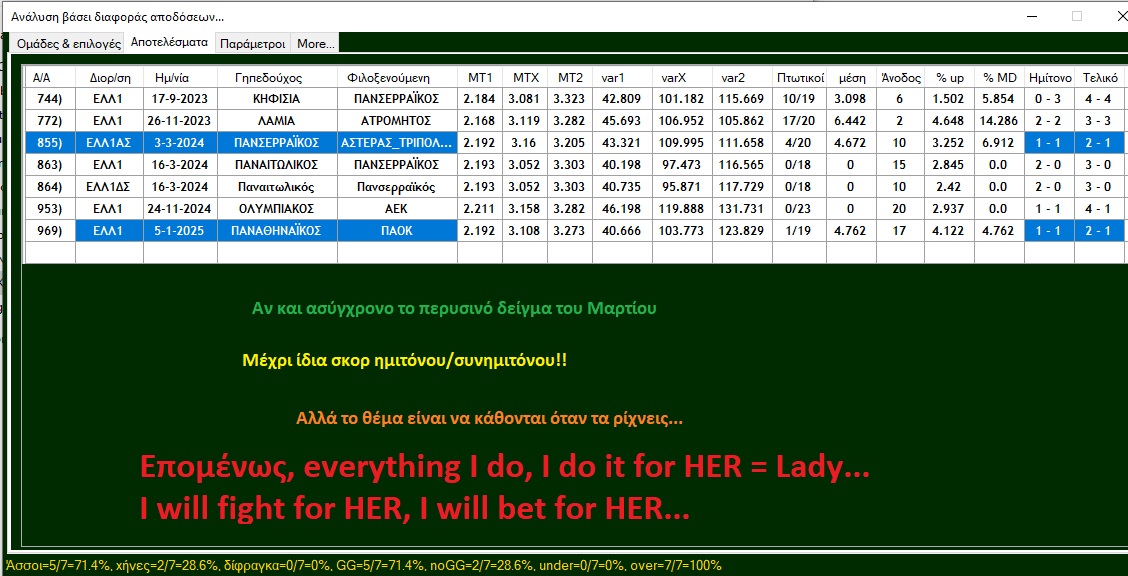Click the % MD column header
The width and height of the screenshot is (1128, 576).
999,78
